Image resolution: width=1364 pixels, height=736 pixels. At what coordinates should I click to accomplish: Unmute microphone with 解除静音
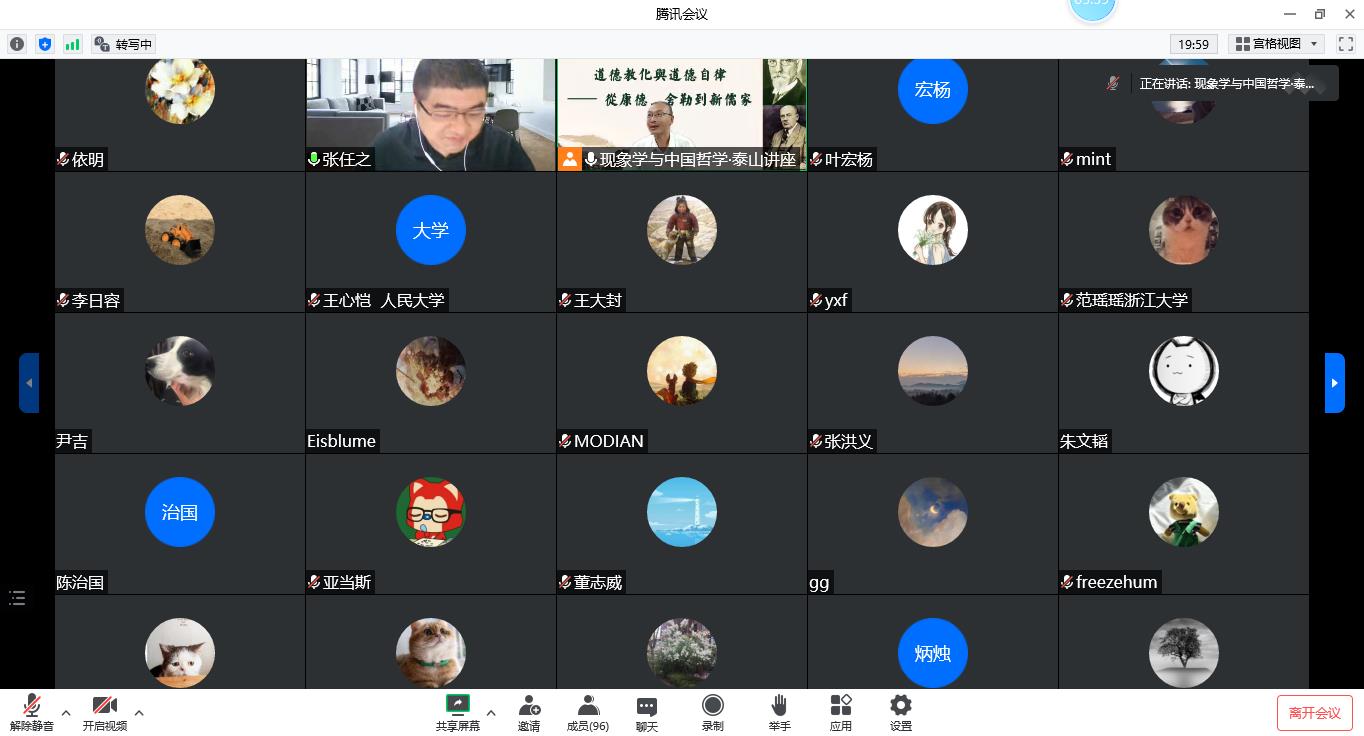(x=32, y=712)
